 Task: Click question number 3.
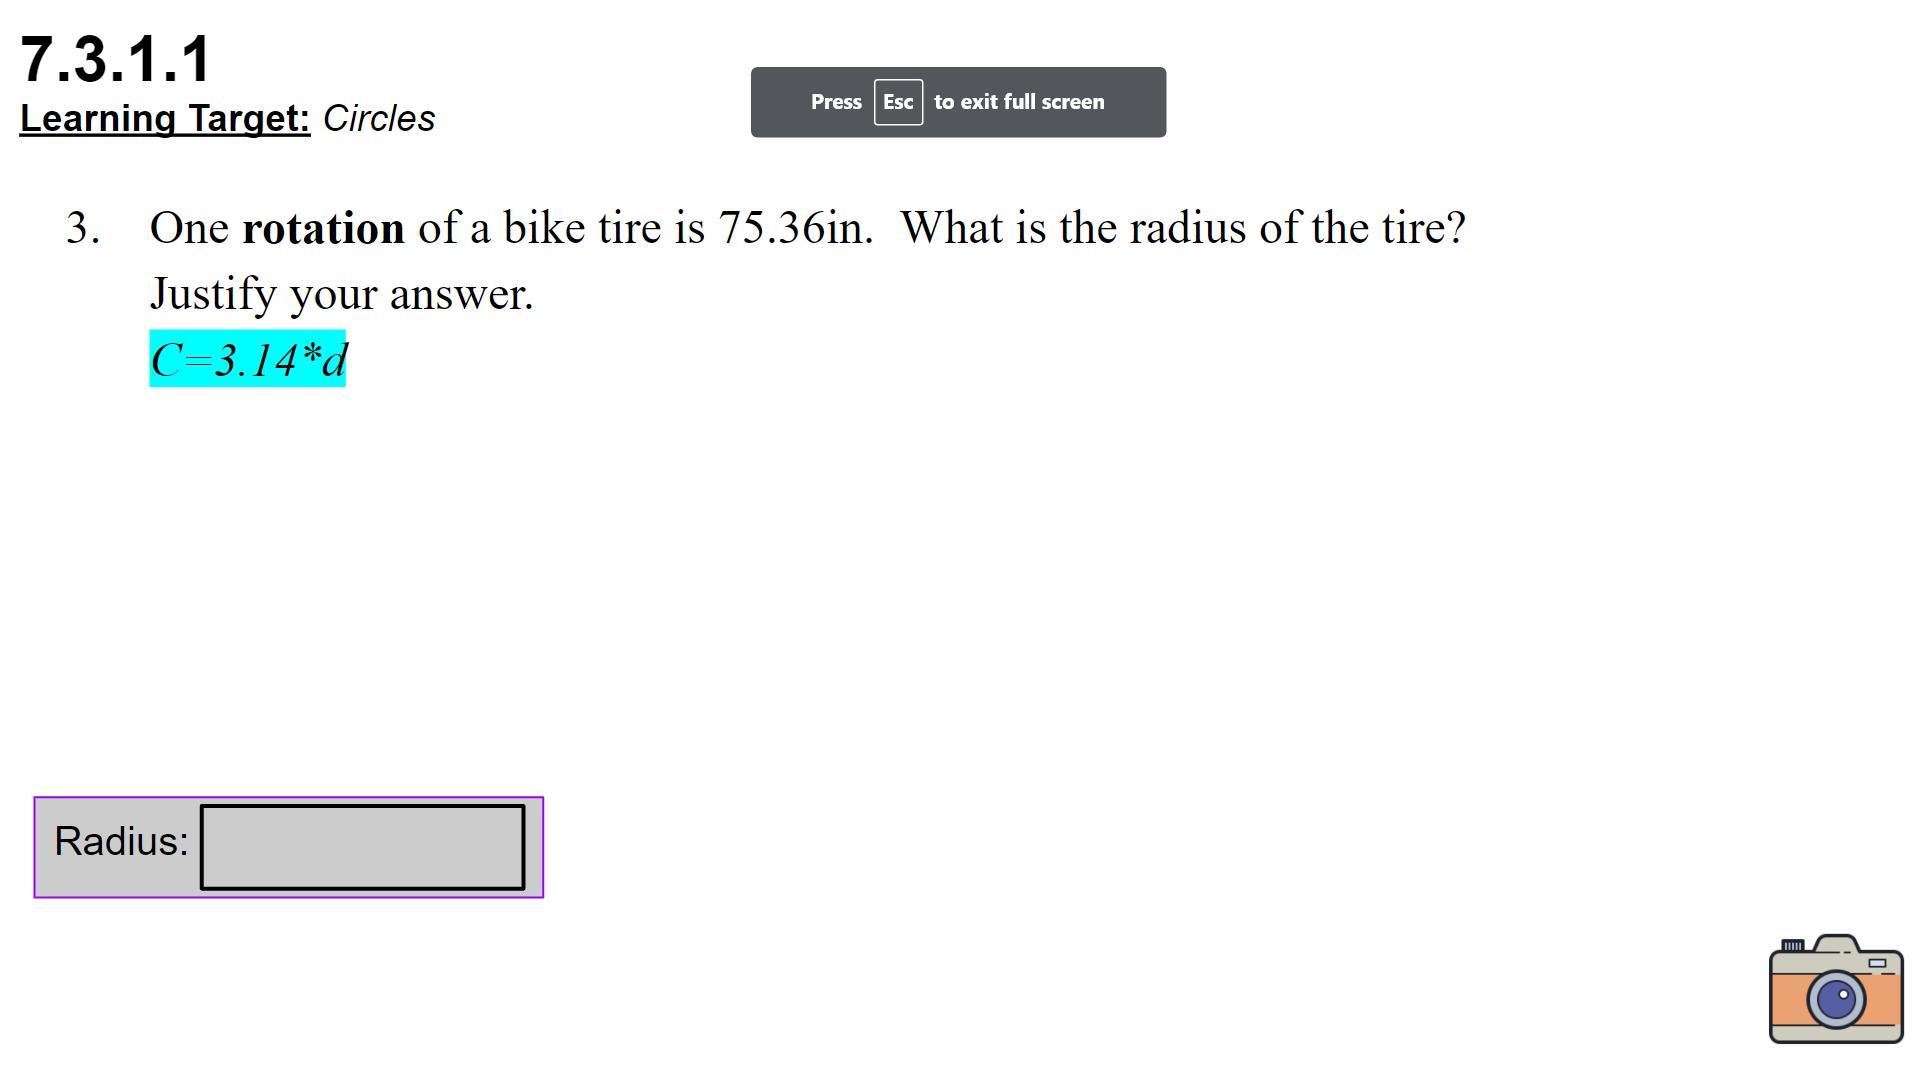coord(83,228)
